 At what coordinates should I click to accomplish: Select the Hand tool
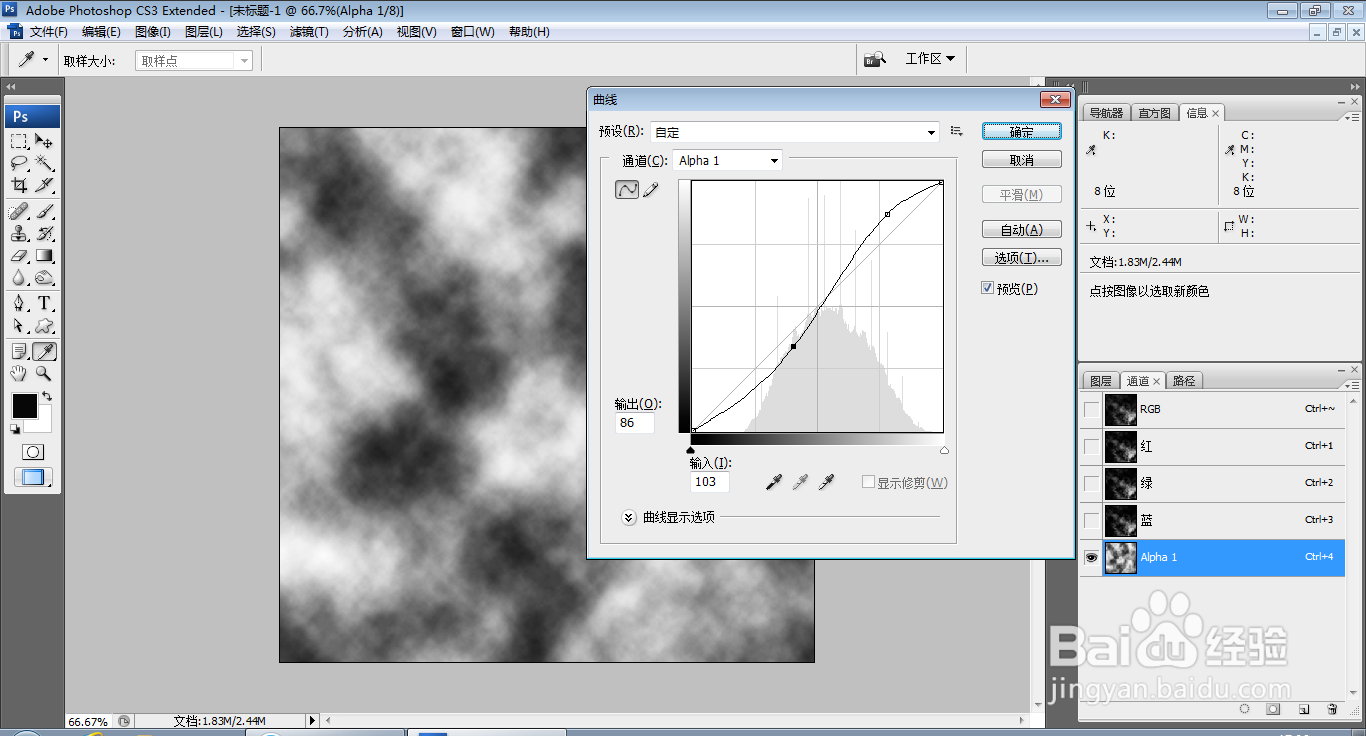pos(19,373)
